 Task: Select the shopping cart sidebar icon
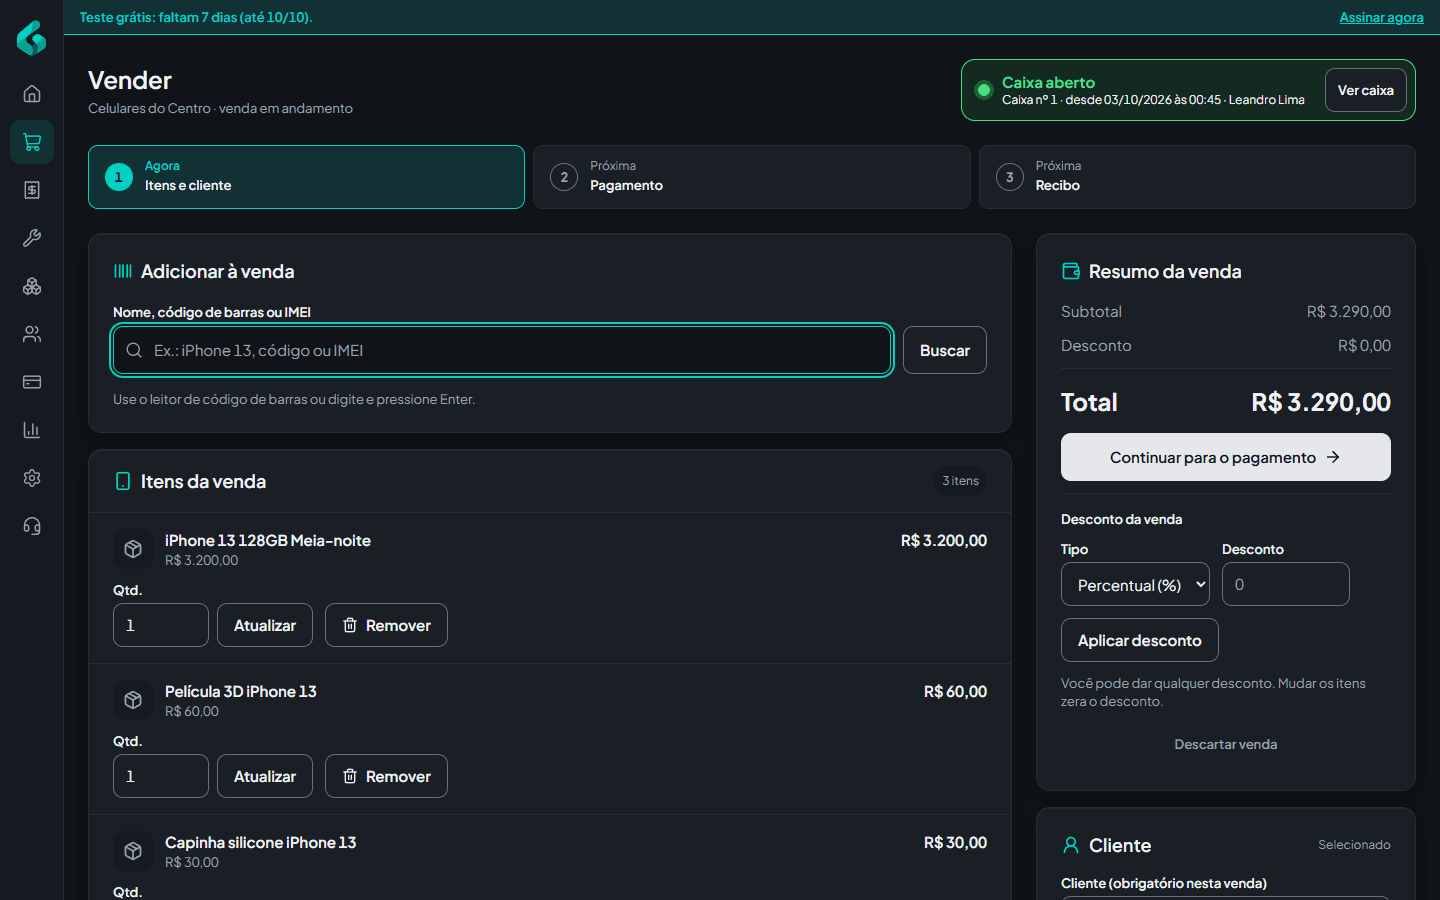[x=32, y=142]
